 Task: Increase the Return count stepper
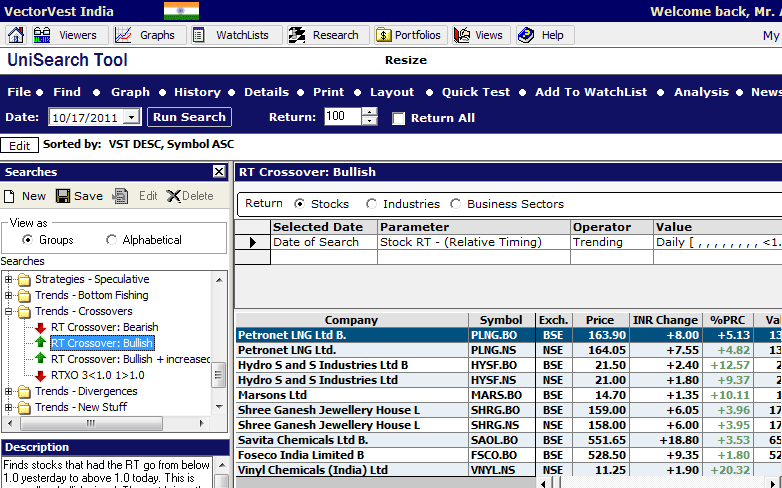click(369, 112)
